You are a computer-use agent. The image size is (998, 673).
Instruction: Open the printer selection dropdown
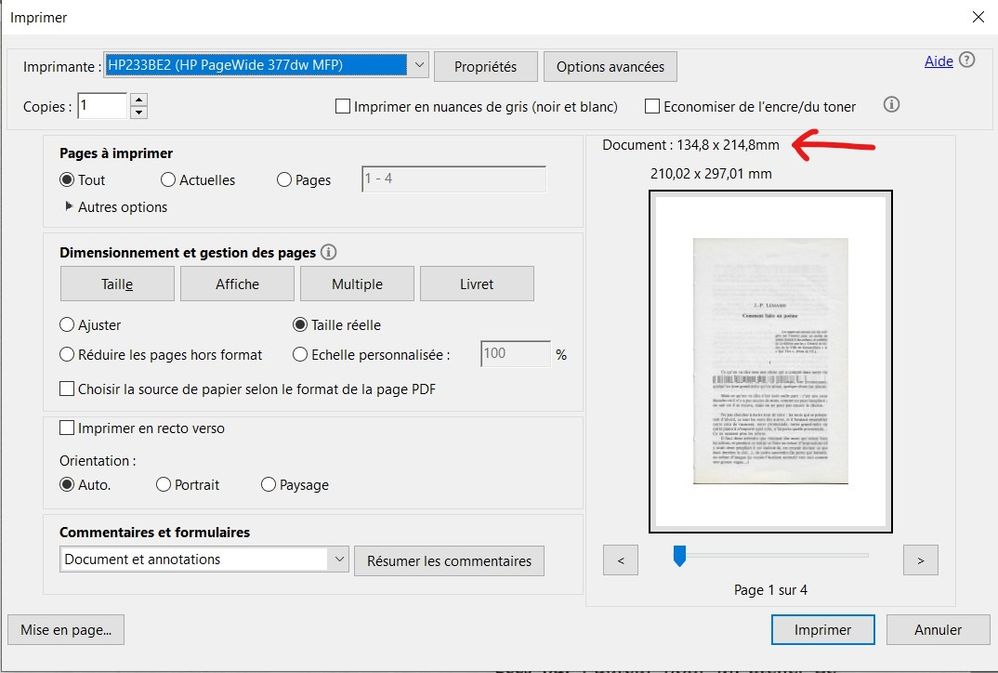point(420,64)
